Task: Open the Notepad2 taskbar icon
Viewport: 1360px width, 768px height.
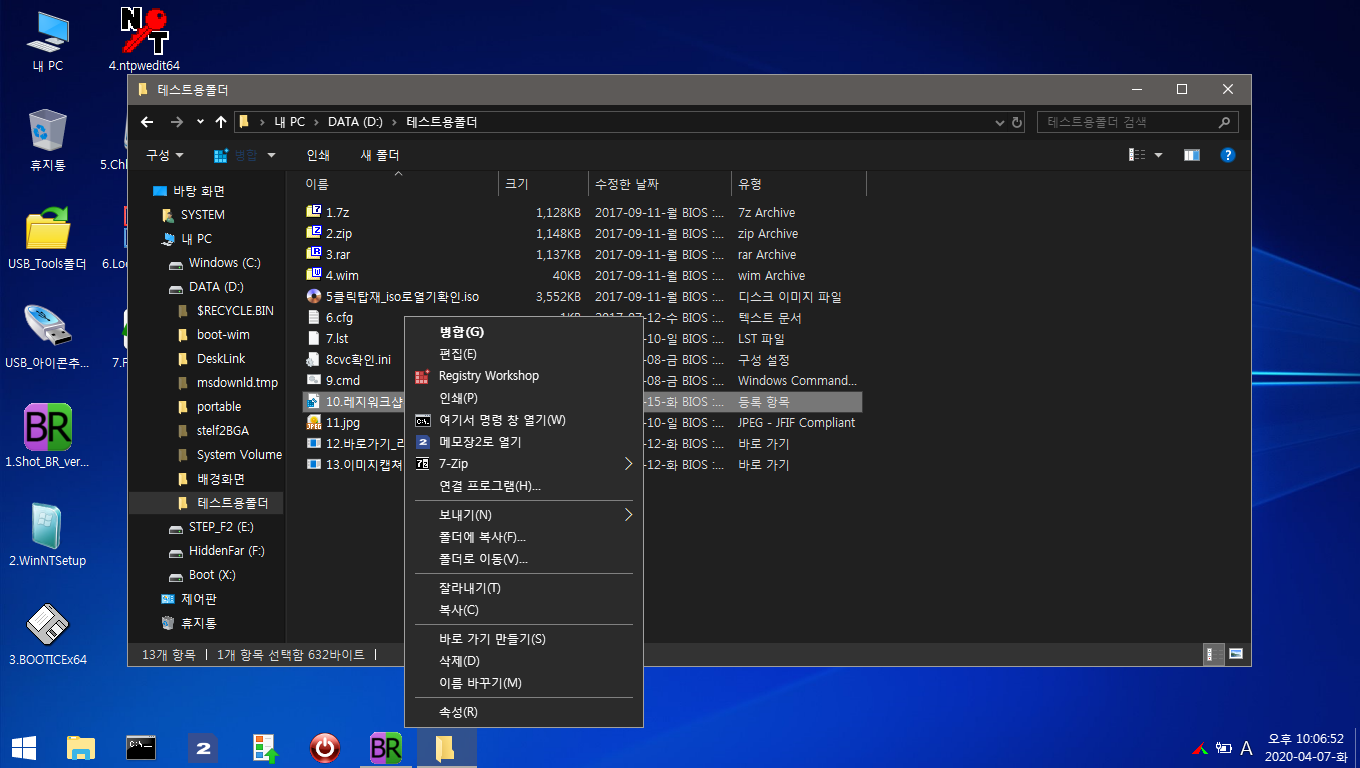Action: point(202,747)
